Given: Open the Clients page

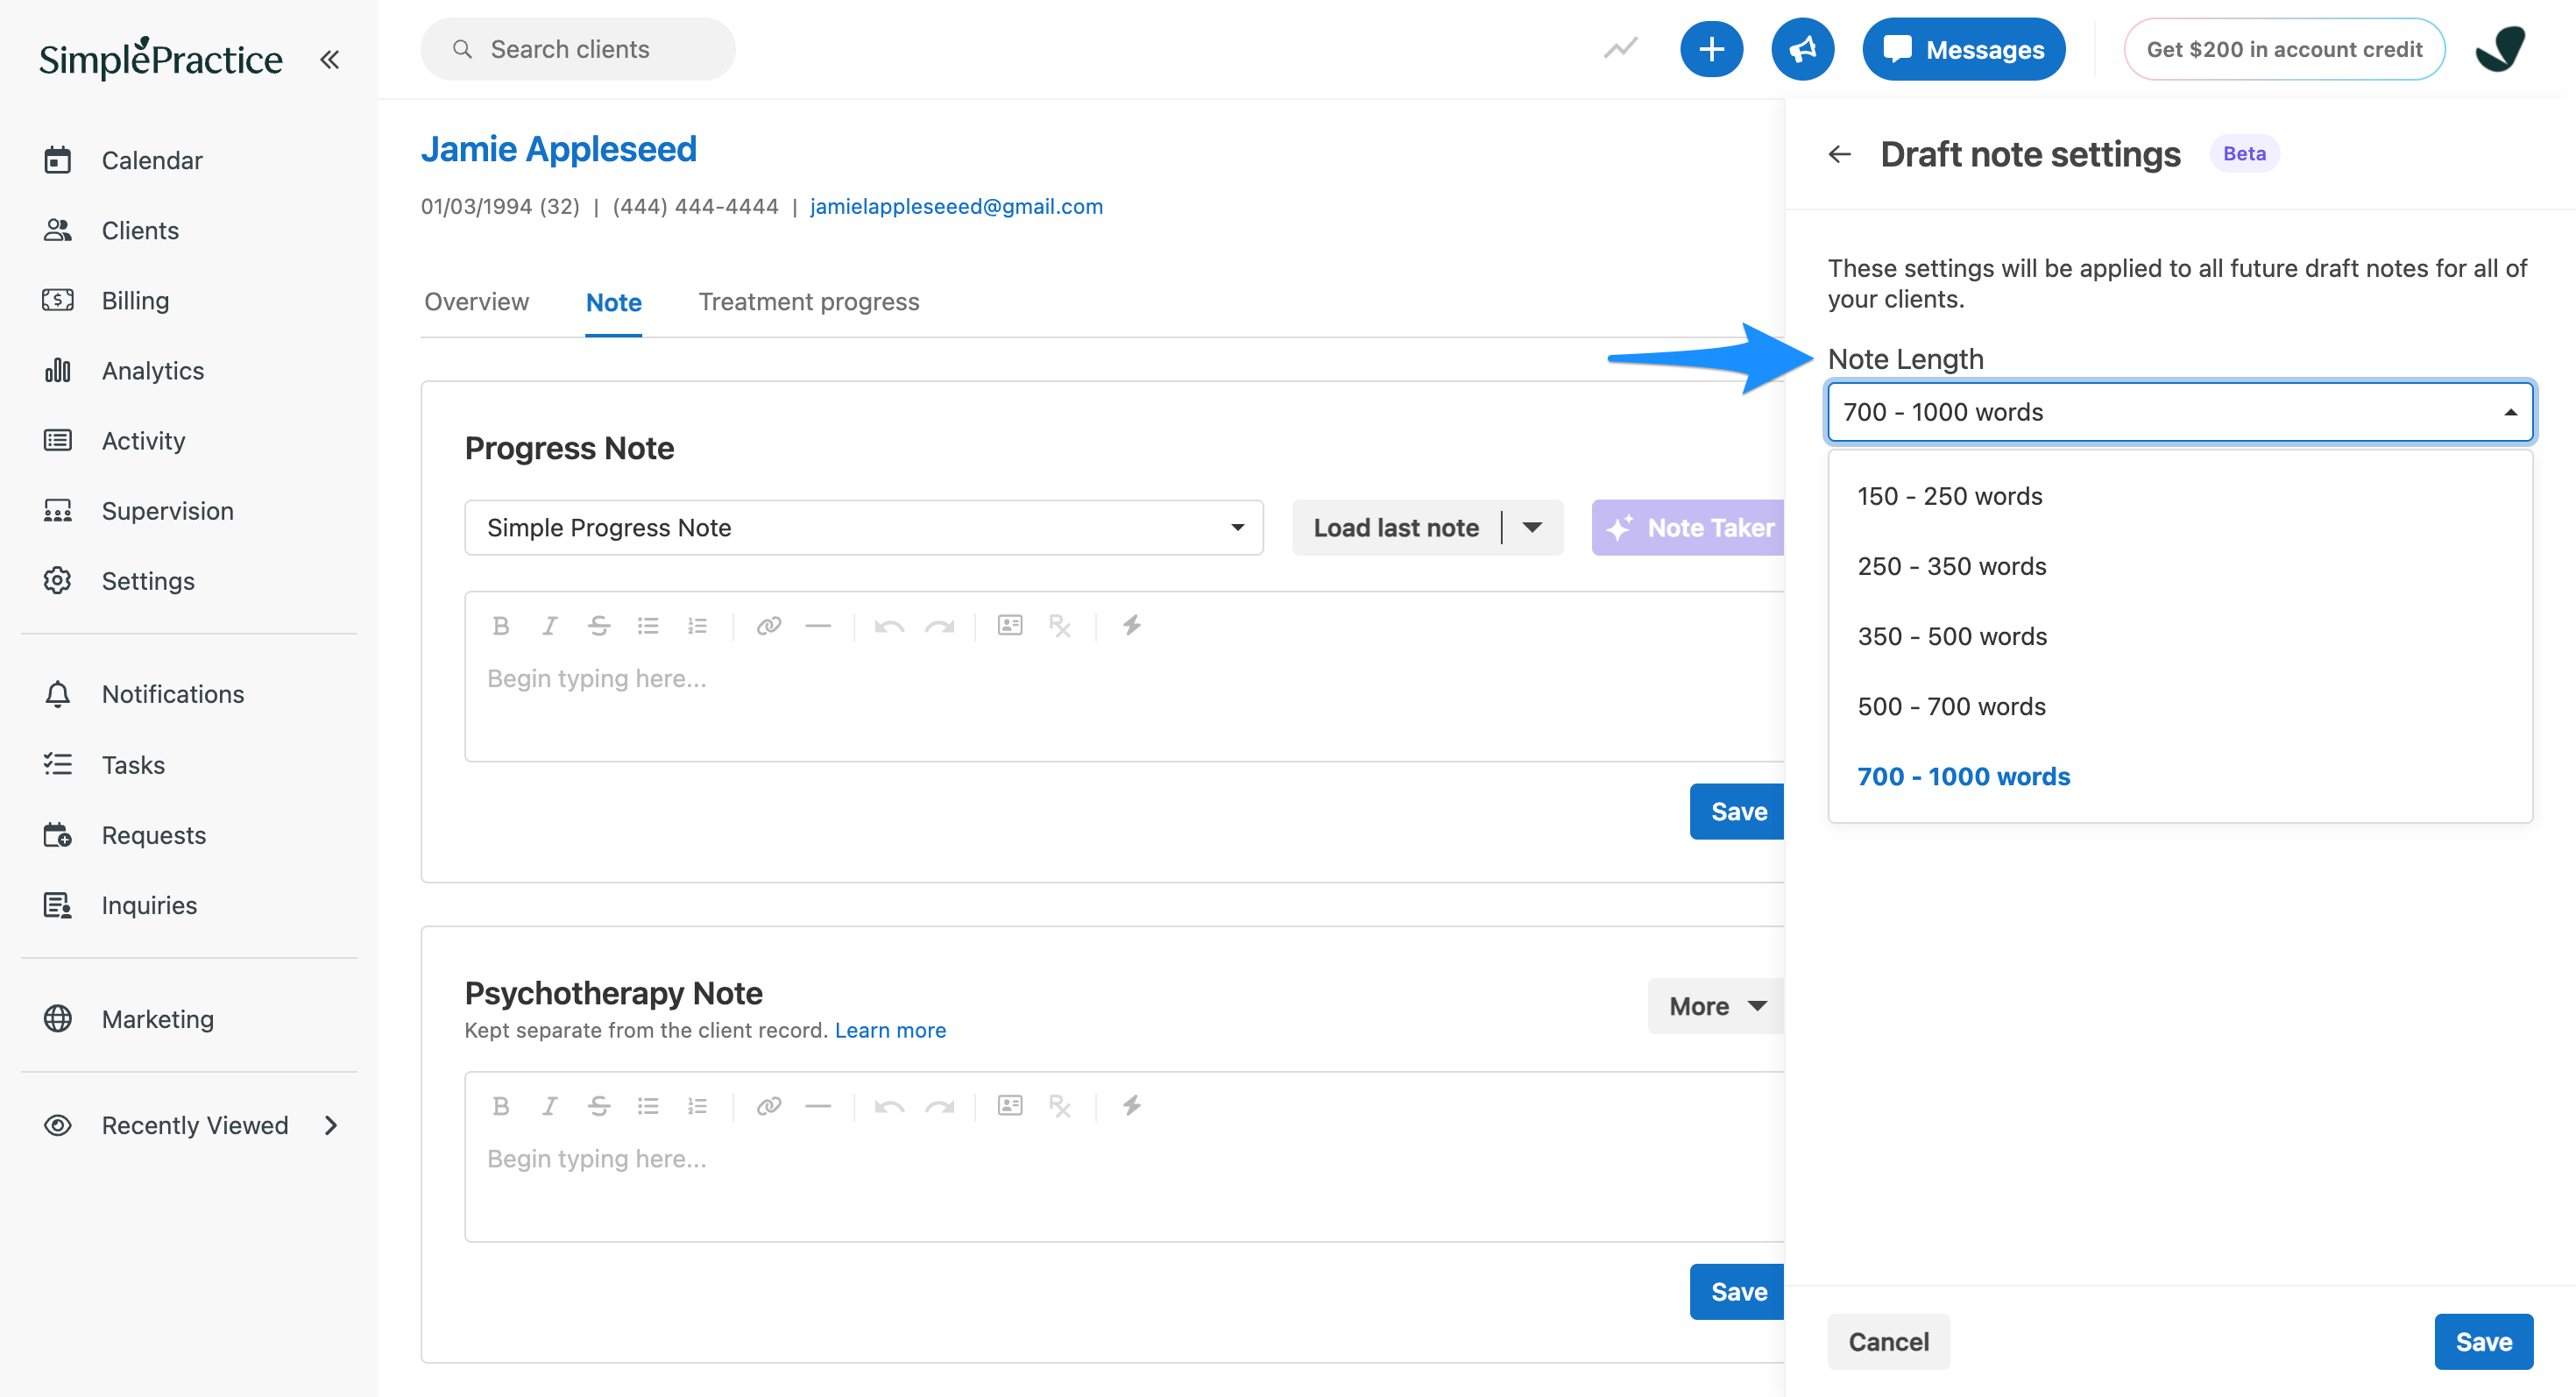Looking at the screenshot, I should click(x=140, y=230).
